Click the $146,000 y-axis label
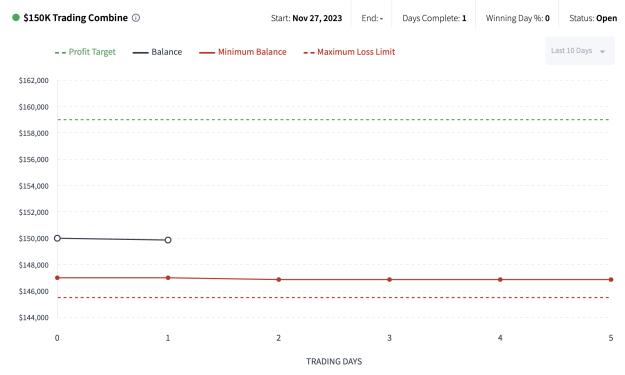625x375 pixels. pyautogui.click(x=33, y=291)
